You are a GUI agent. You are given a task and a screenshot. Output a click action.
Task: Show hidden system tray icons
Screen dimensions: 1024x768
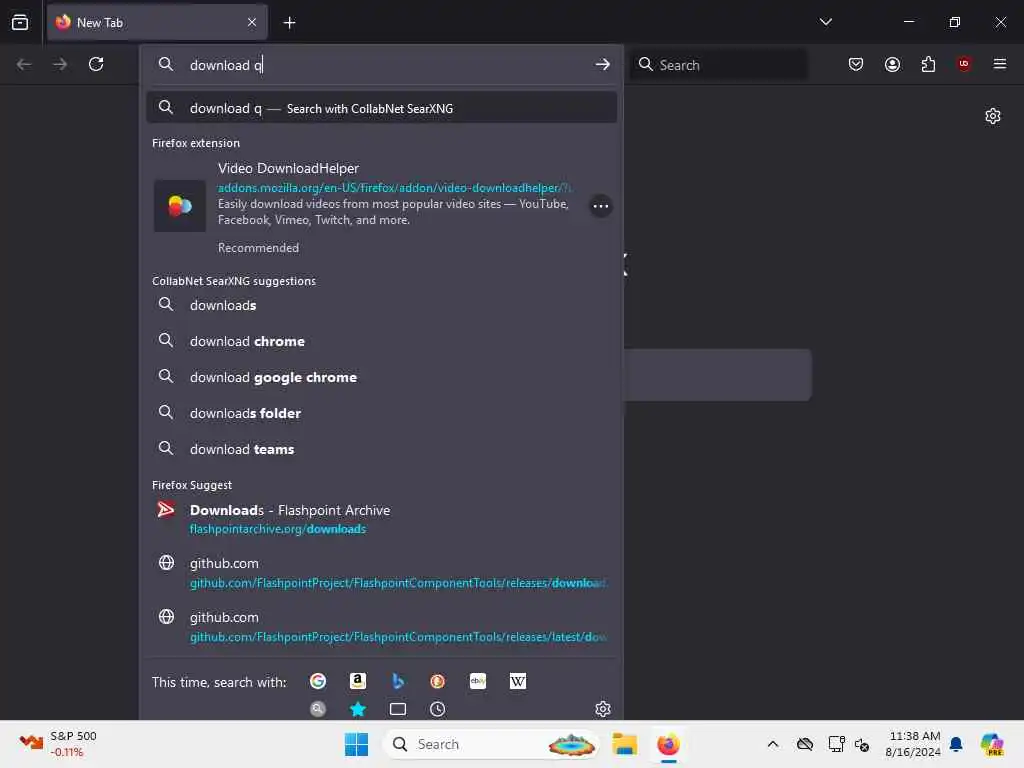click(773, 744)
